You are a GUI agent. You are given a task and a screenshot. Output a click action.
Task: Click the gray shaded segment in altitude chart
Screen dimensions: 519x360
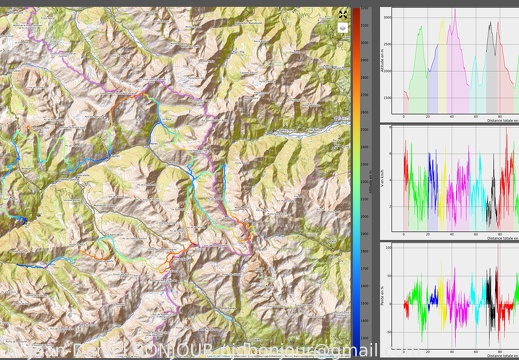point(491,68)
